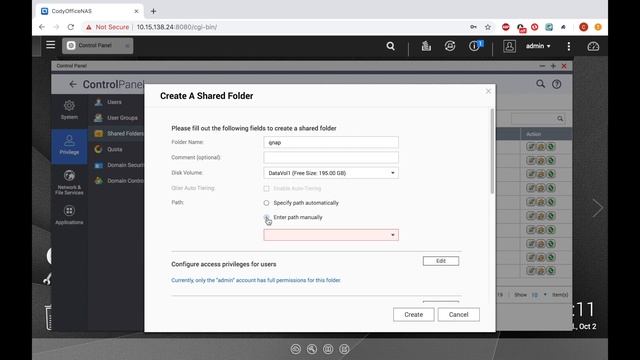This screenshot has height=360, width=640.
Task: Bookmark page with the star icon
Action: [x=488, y=27]
